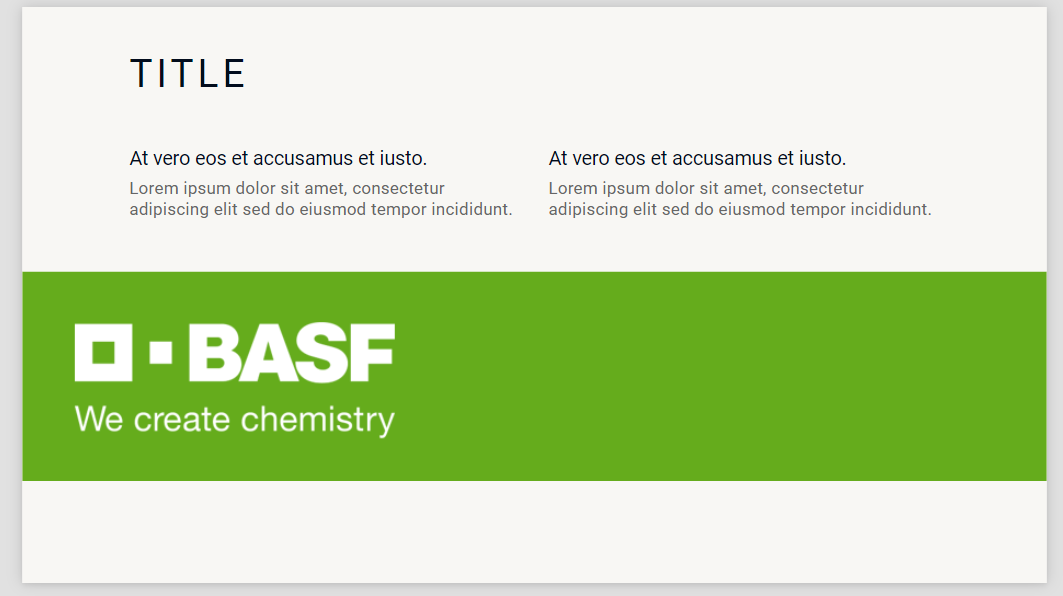This screenshot has width=1063, height=596.
Task: Select the TITLE heading text
Action: click(x=188, y=74)
